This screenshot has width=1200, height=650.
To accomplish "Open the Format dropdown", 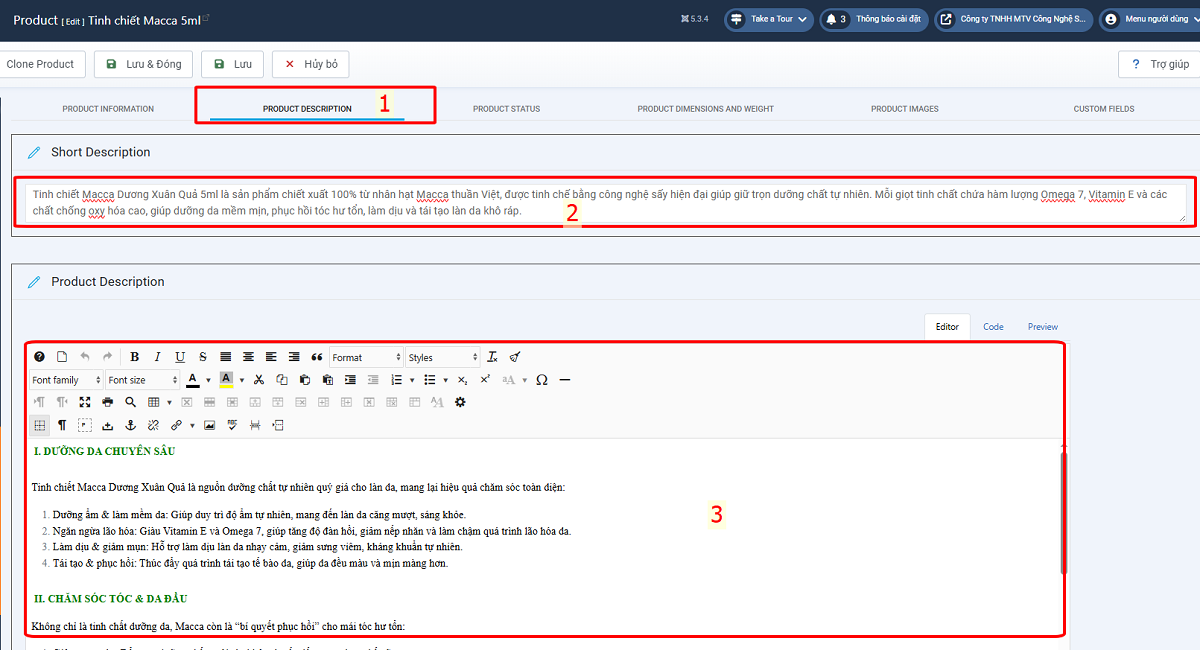I will (366, 357).
